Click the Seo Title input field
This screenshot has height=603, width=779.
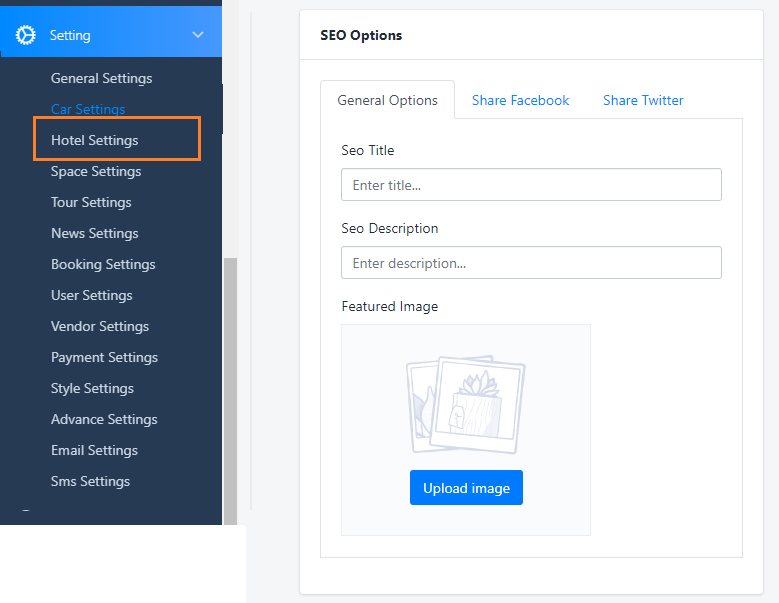click(531, 185)
